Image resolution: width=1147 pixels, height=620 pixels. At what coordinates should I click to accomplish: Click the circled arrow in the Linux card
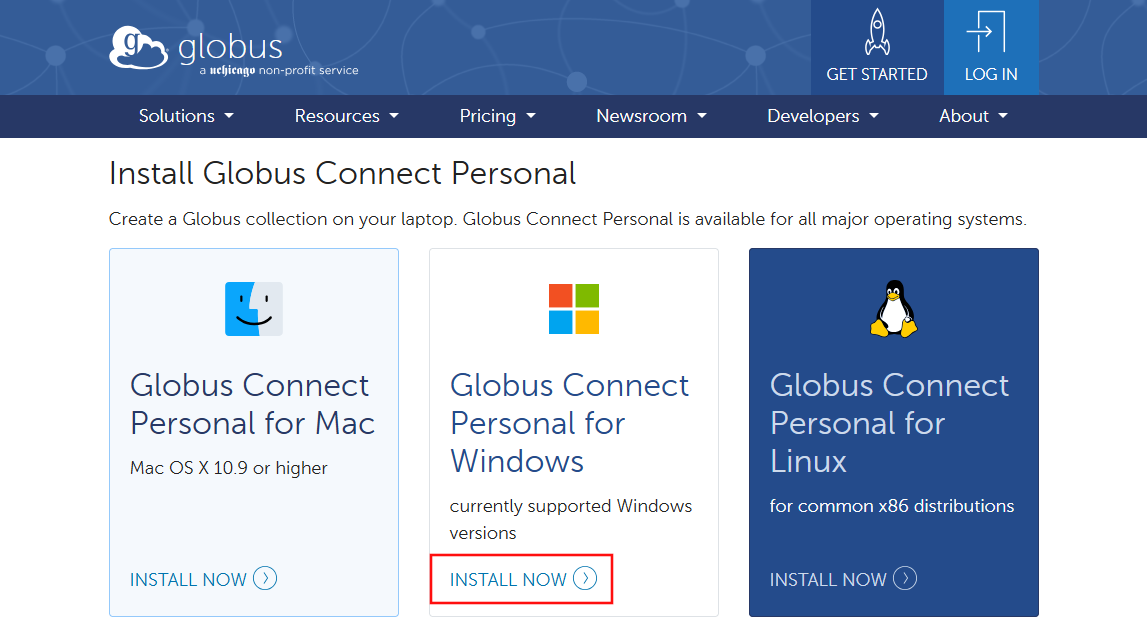905,578
